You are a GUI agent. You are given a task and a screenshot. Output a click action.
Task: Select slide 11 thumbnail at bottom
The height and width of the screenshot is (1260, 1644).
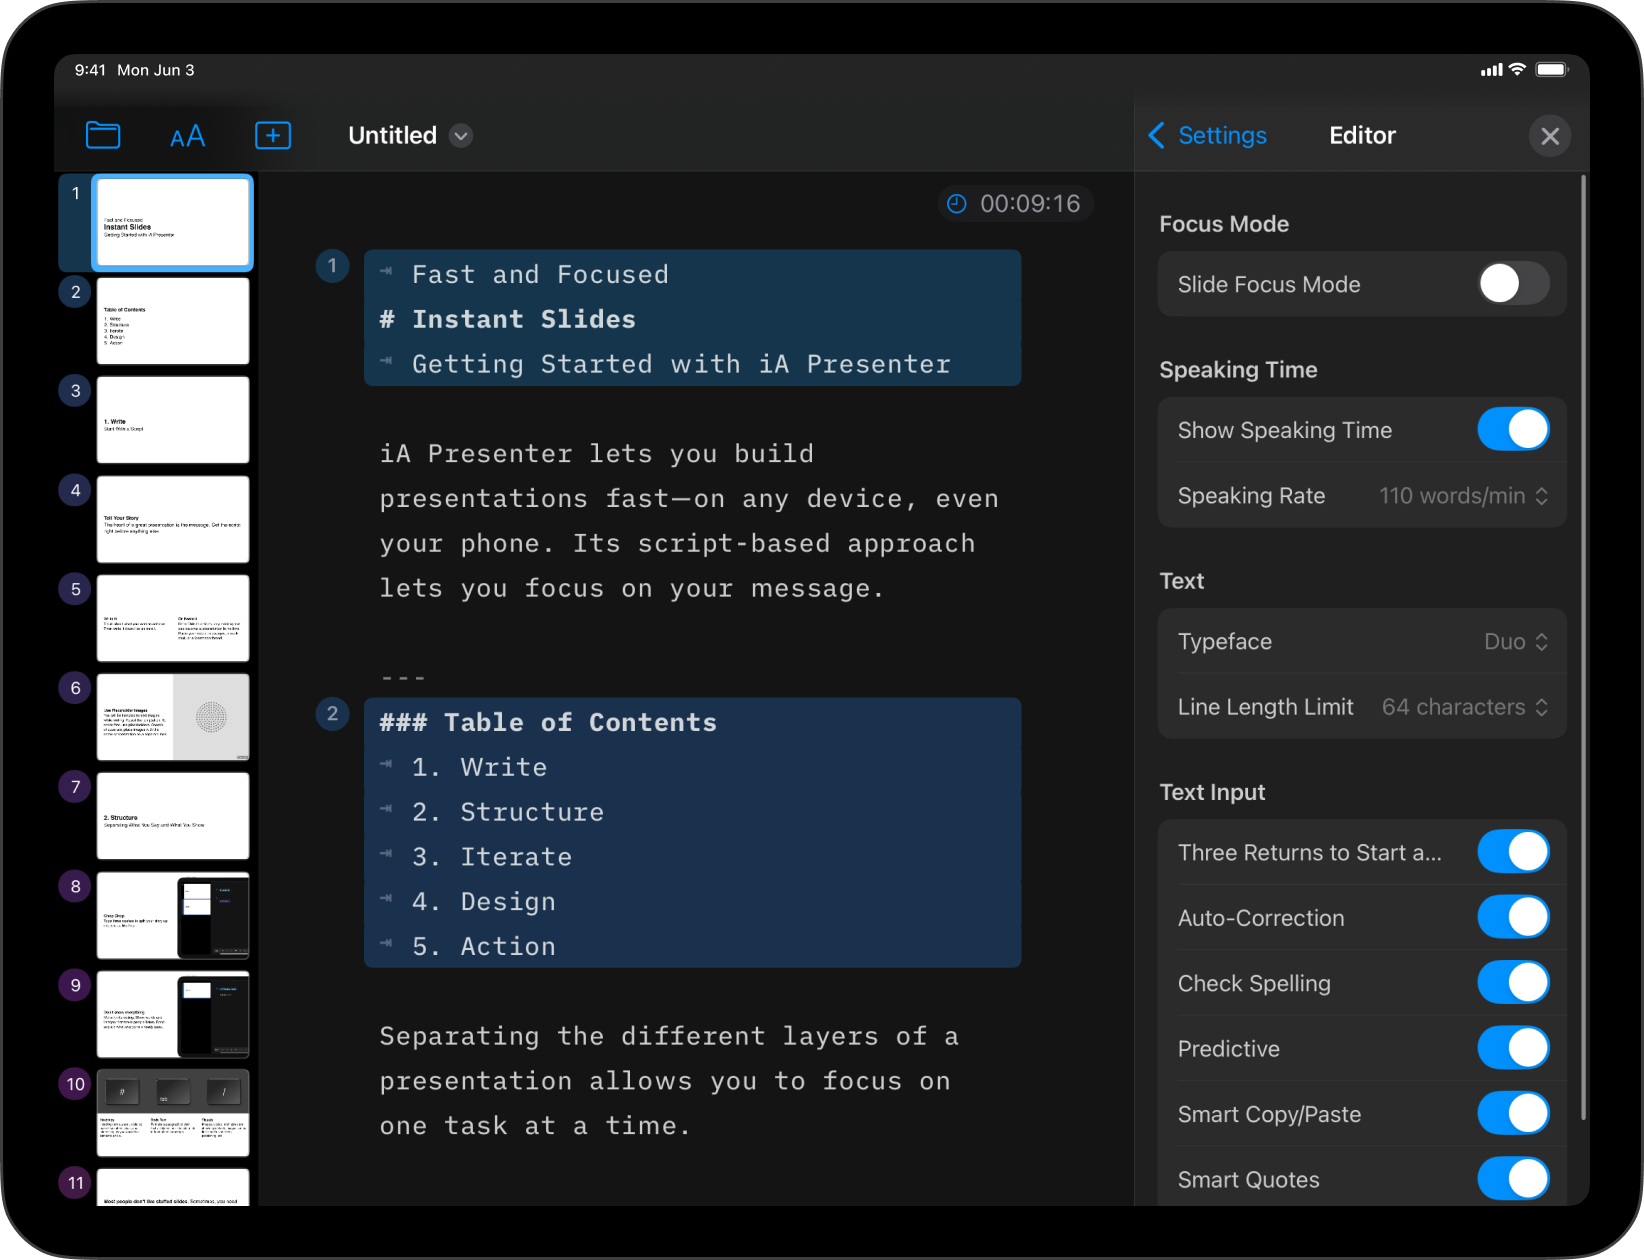[x=173, y=1187]
